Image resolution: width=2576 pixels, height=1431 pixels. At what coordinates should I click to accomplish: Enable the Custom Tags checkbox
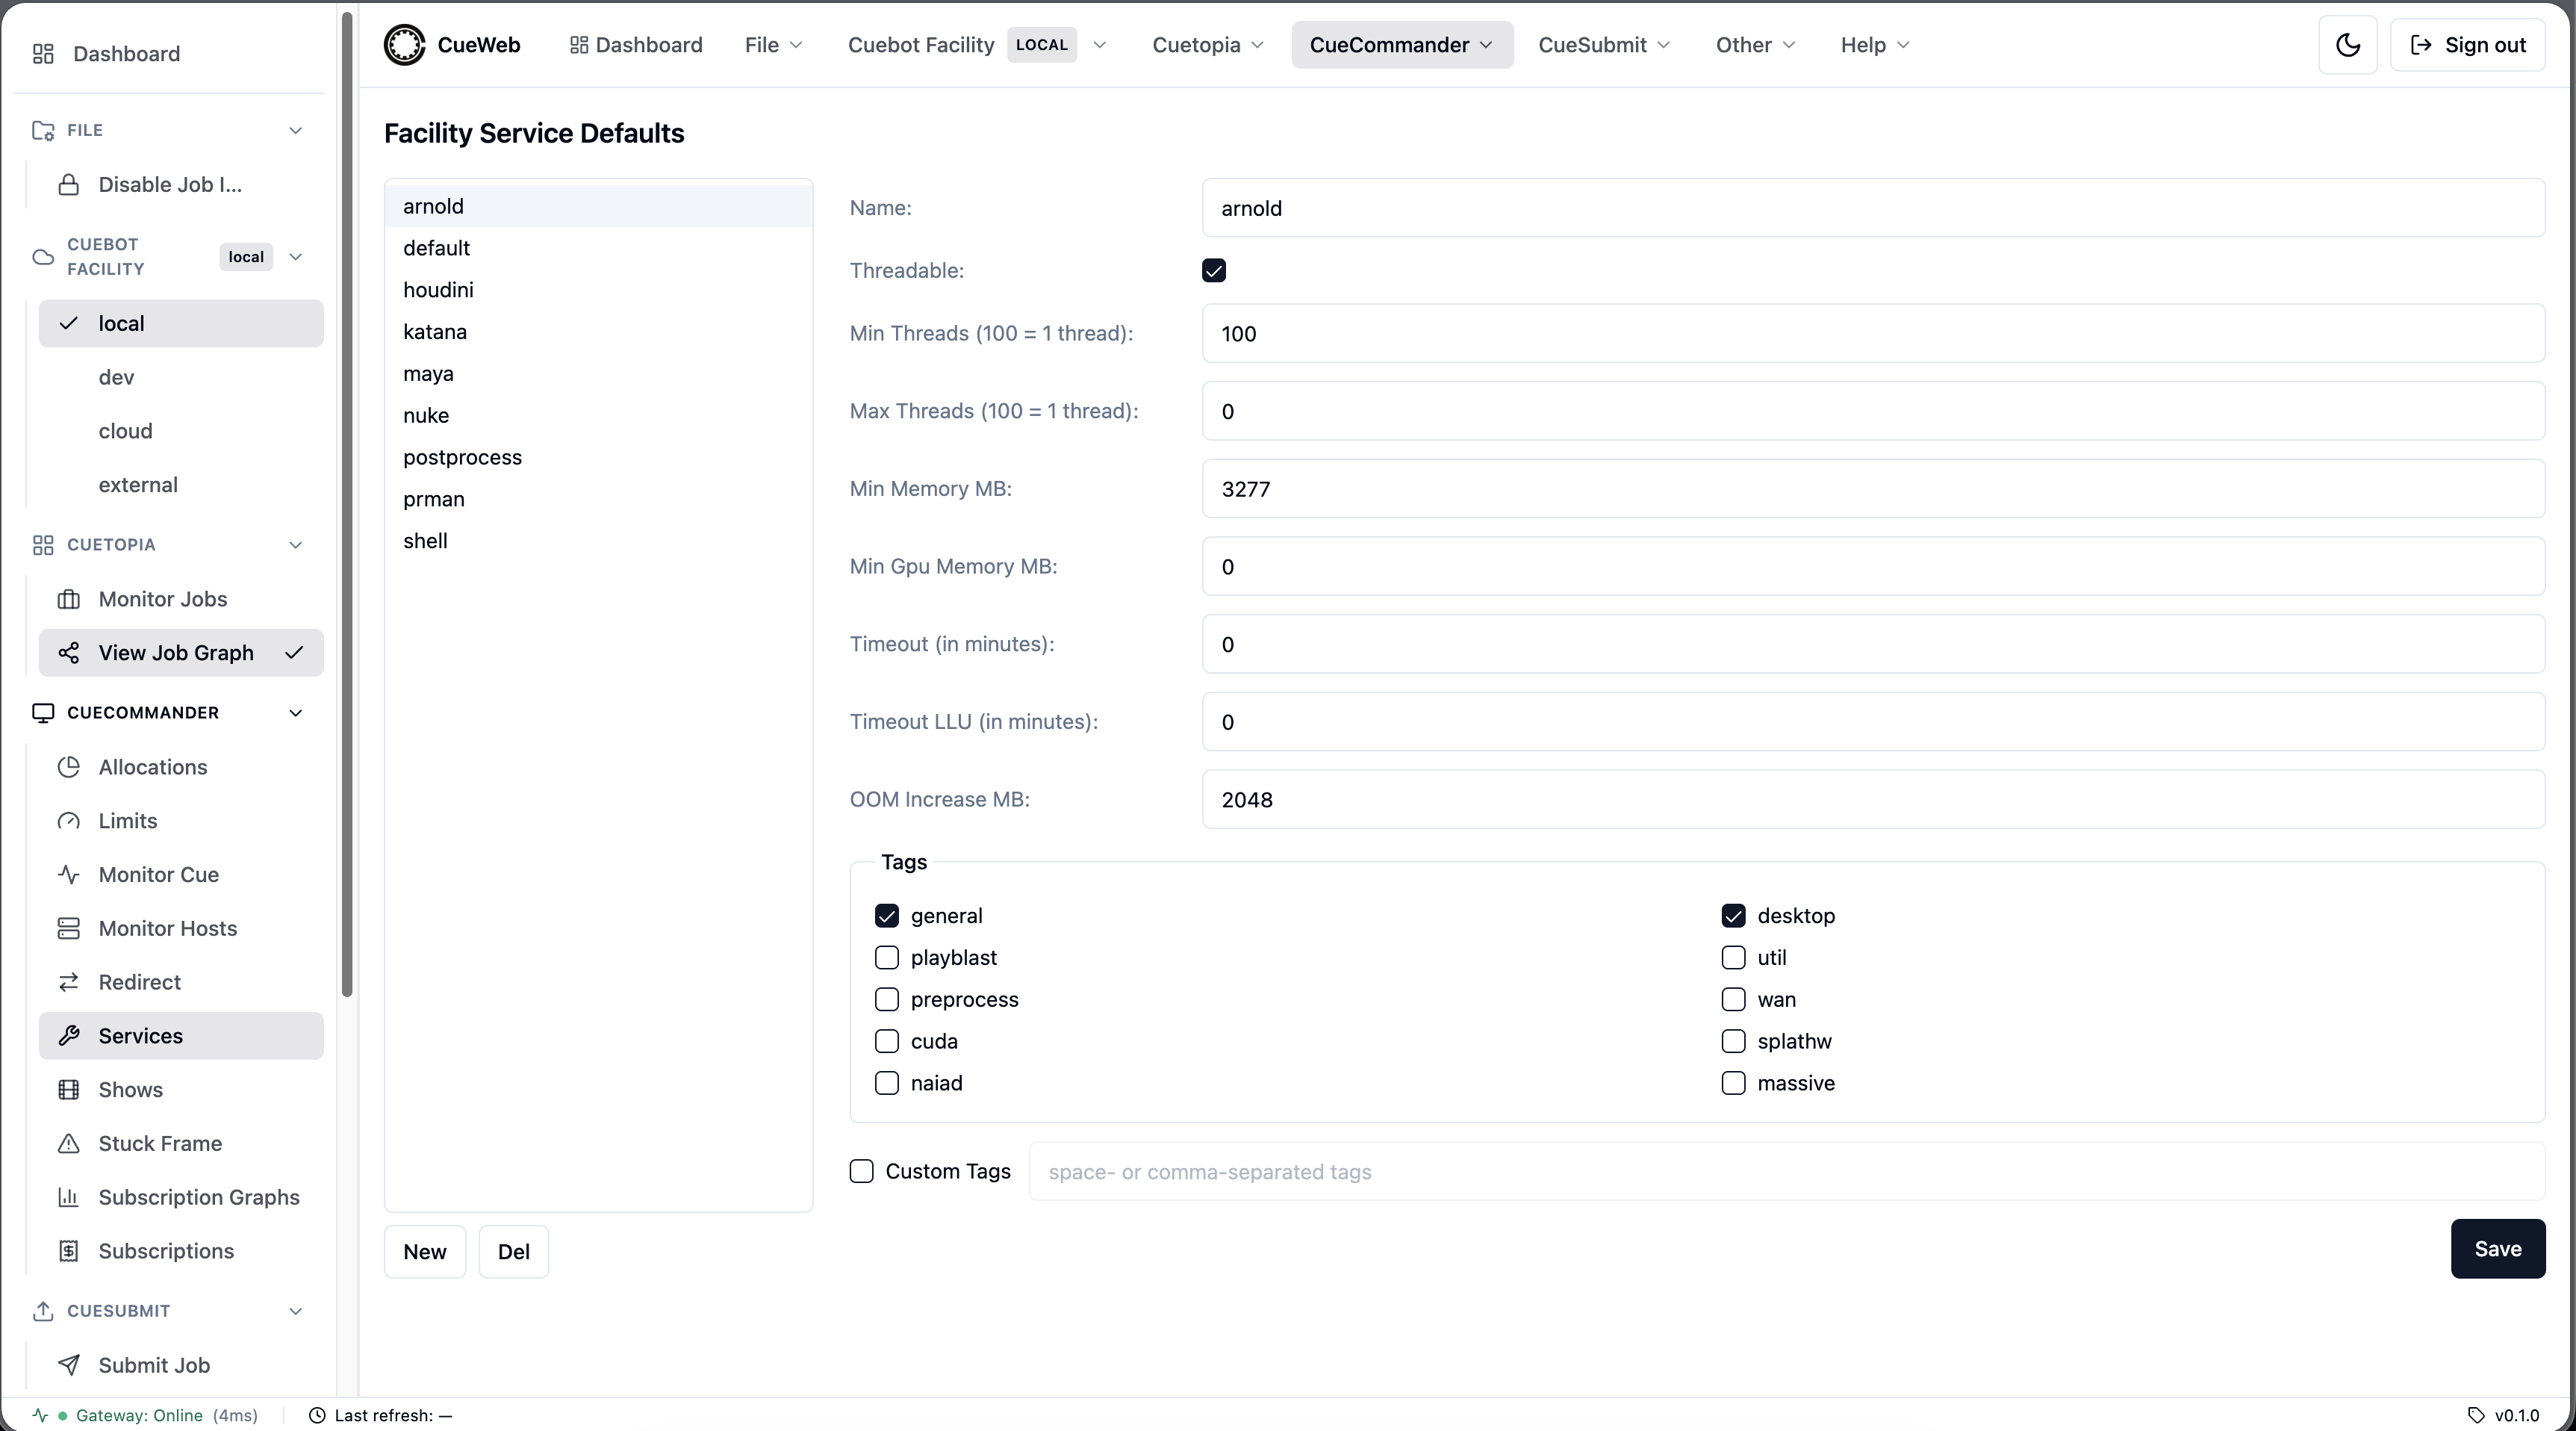(x=862, y=1172)
